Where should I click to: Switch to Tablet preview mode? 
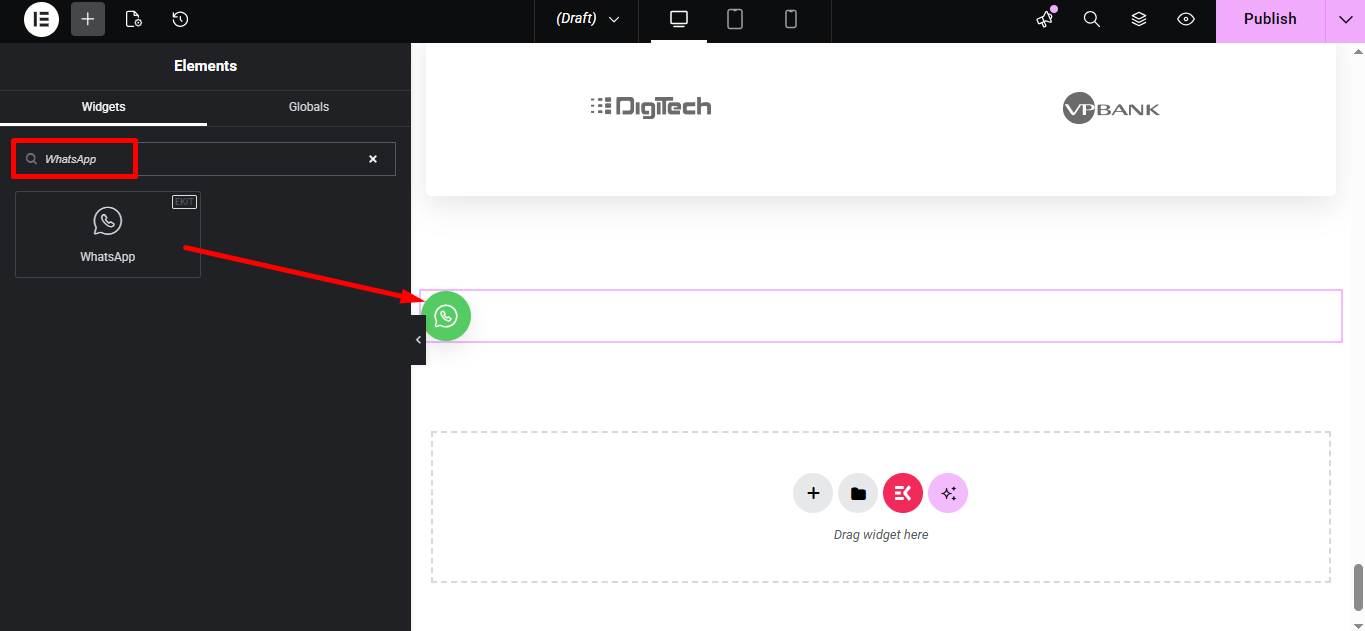pos(735,19)
